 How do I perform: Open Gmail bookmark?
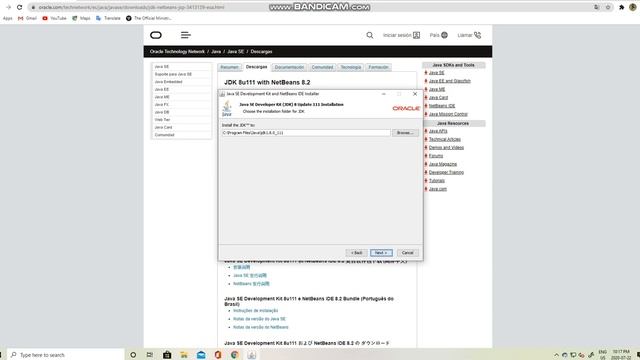27,18
